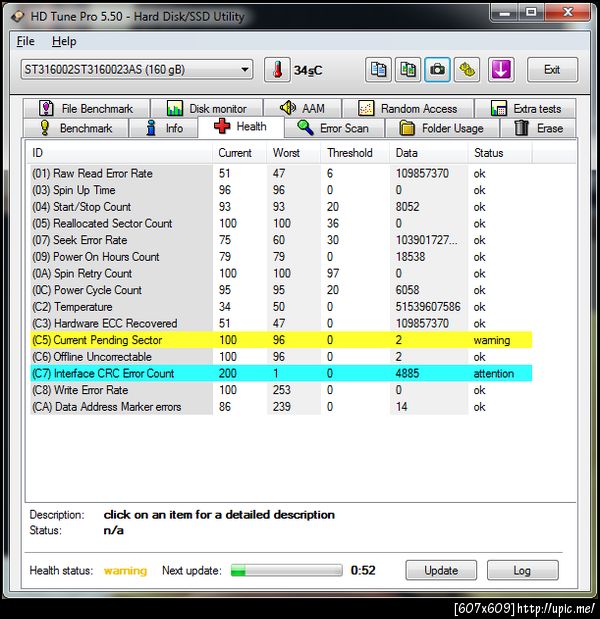Select the (C7) Interface CRC Error Count row
The height and width of the screenshot is (619, 600).
[x=281, y=373]
